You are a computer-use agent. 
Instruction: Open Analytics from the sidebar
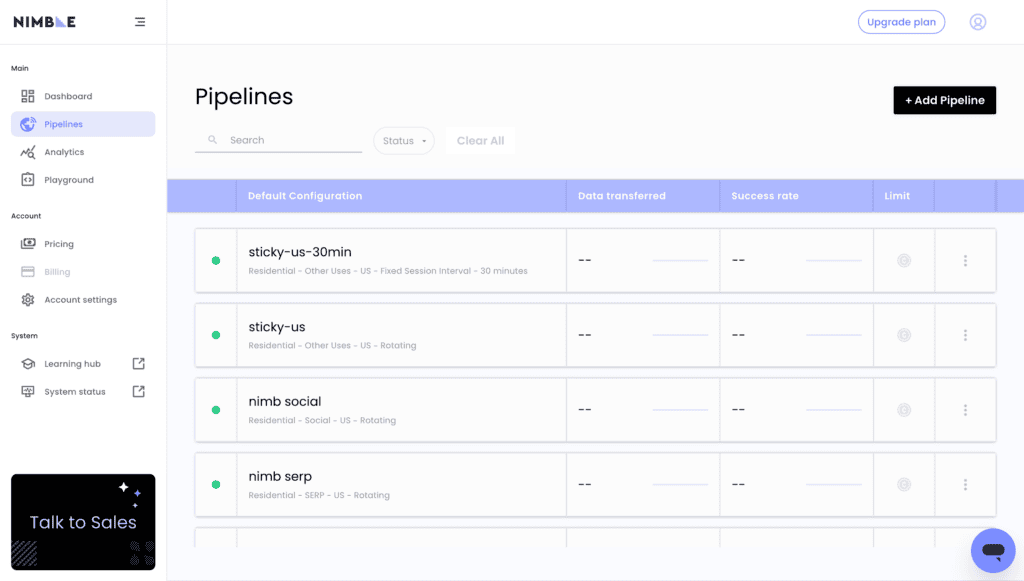click(x=83, y=152)
